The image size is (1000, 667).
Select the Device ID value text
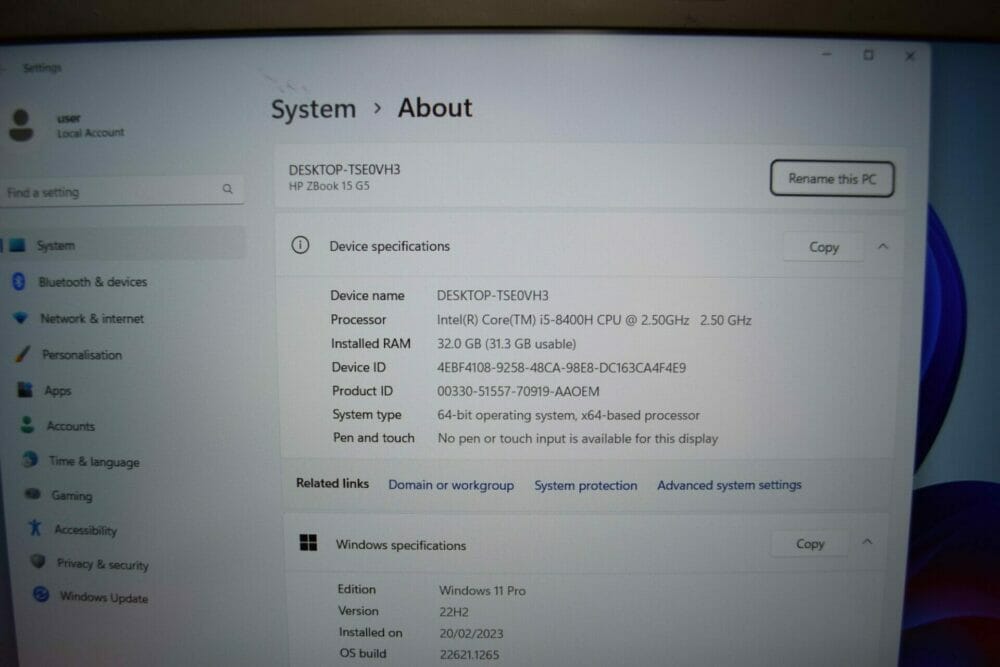coord(561,367)
